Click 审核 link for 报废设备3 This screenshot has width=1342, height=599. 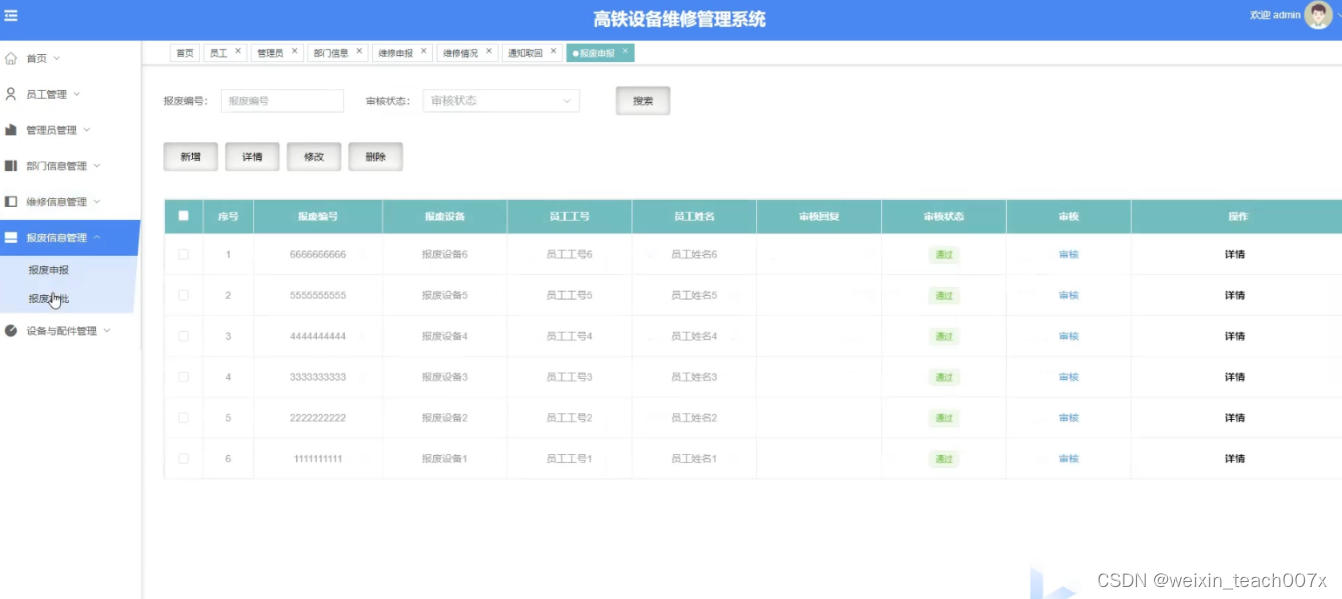click(1068, 377)
